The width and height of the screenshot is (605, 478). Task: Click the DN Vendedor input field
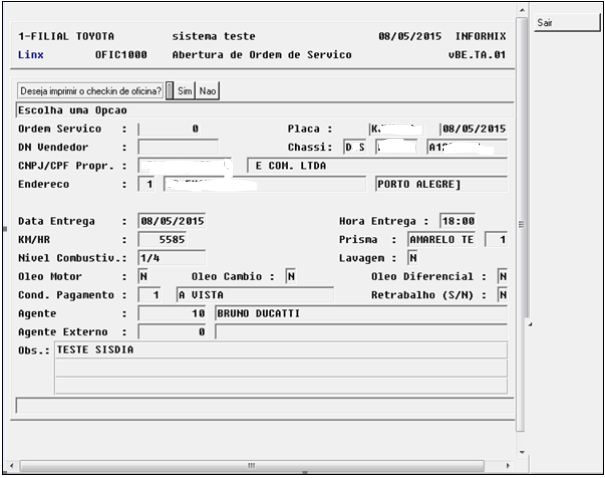(x=178, y=147)
